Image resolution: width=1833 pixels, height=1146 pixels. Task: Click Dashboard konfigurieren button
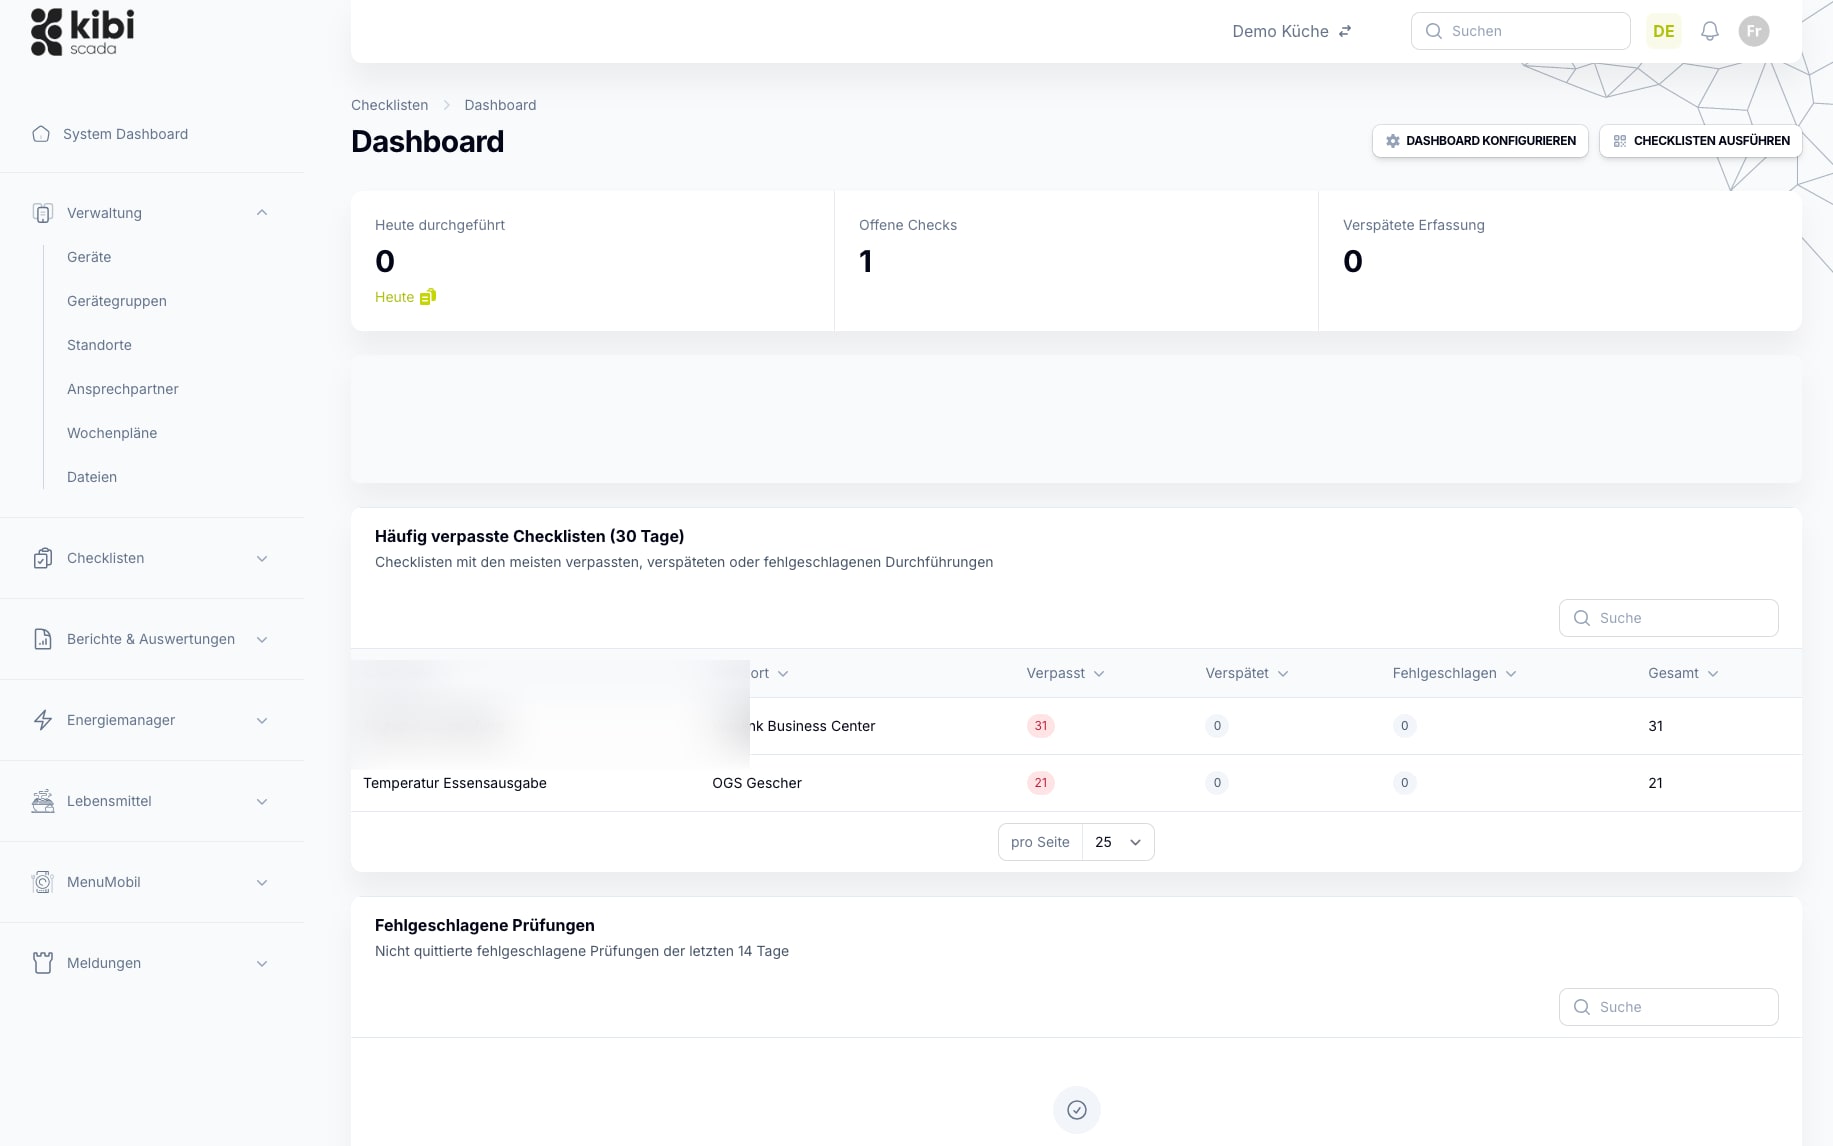coord(1480,141)
